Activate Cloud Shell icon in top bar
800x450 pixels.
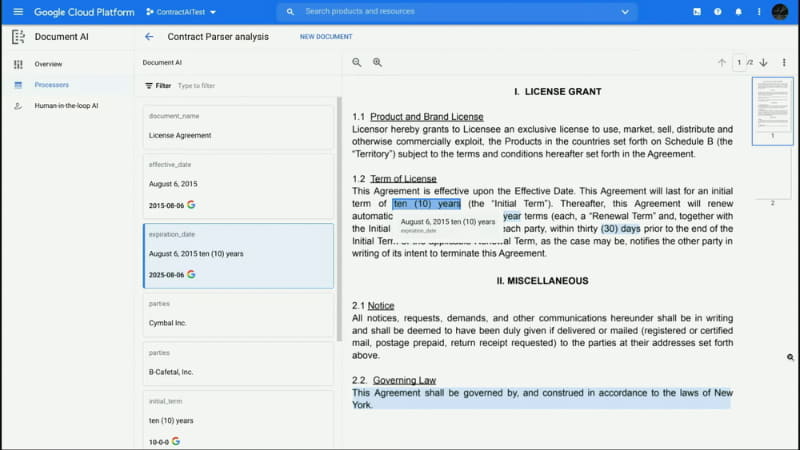click(x=697, y=12)
